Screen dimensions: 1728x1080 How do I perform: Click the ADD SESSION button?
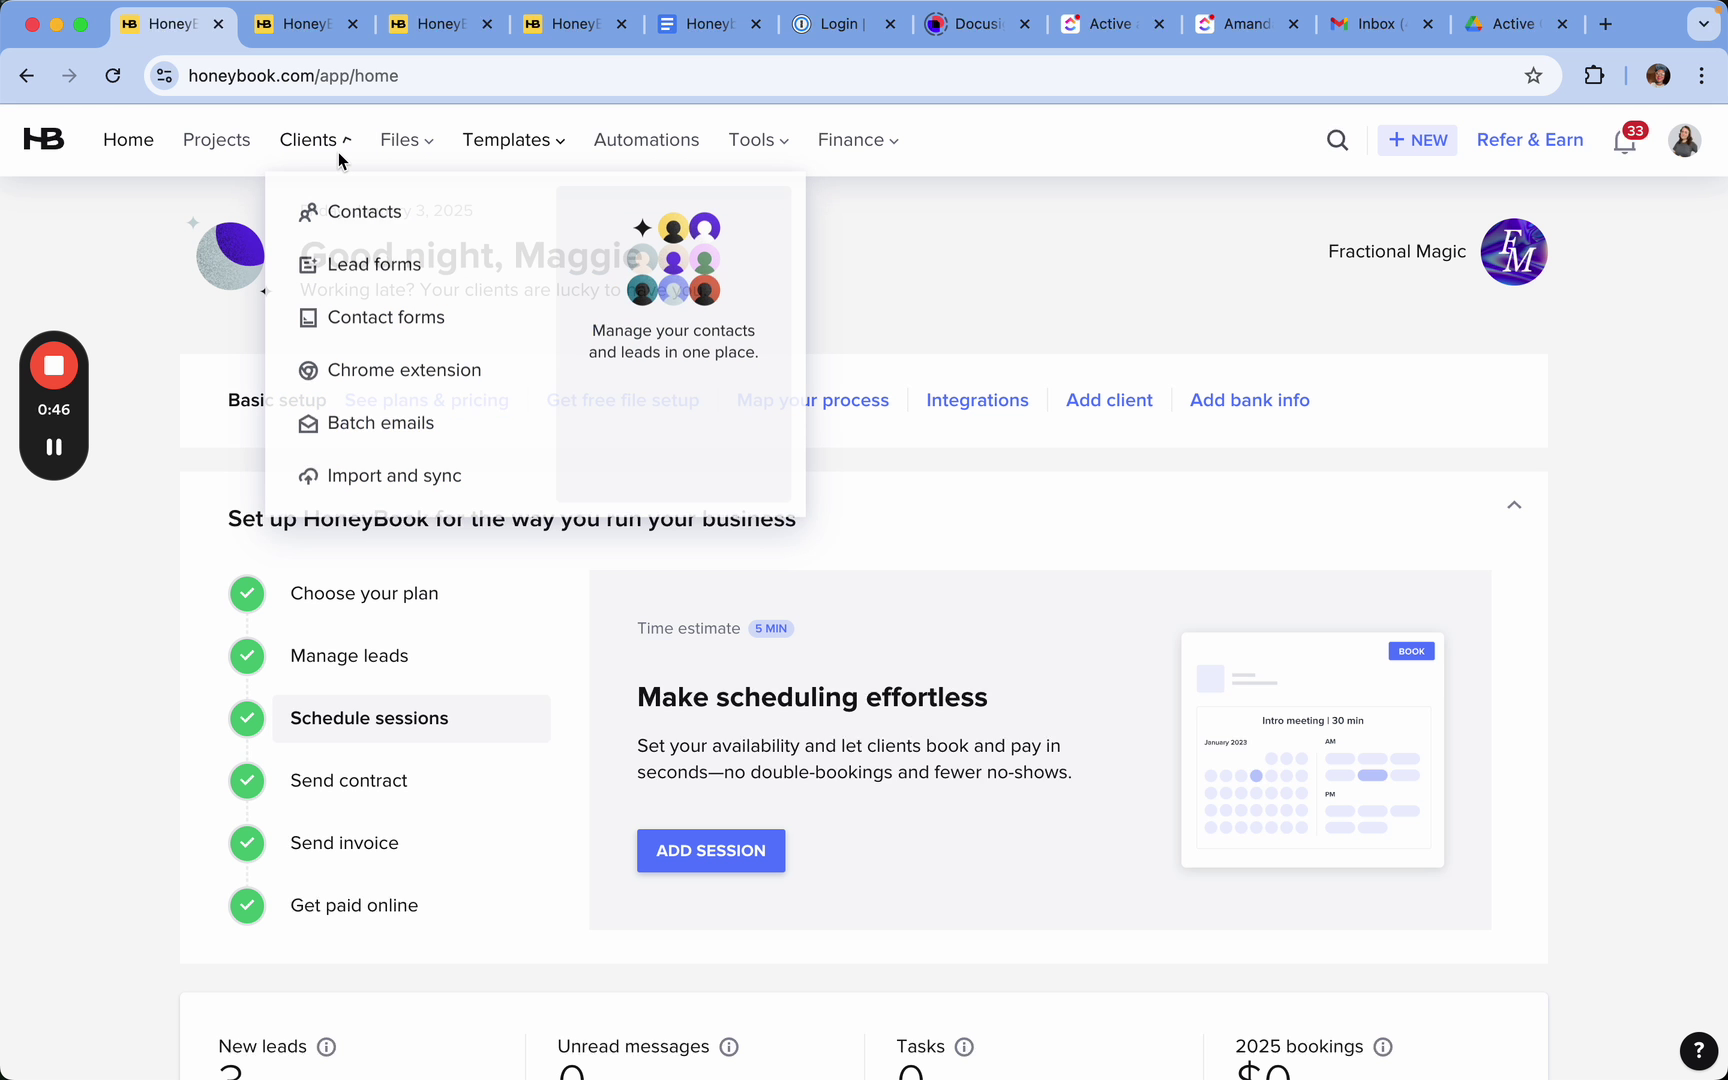[711, 851]
